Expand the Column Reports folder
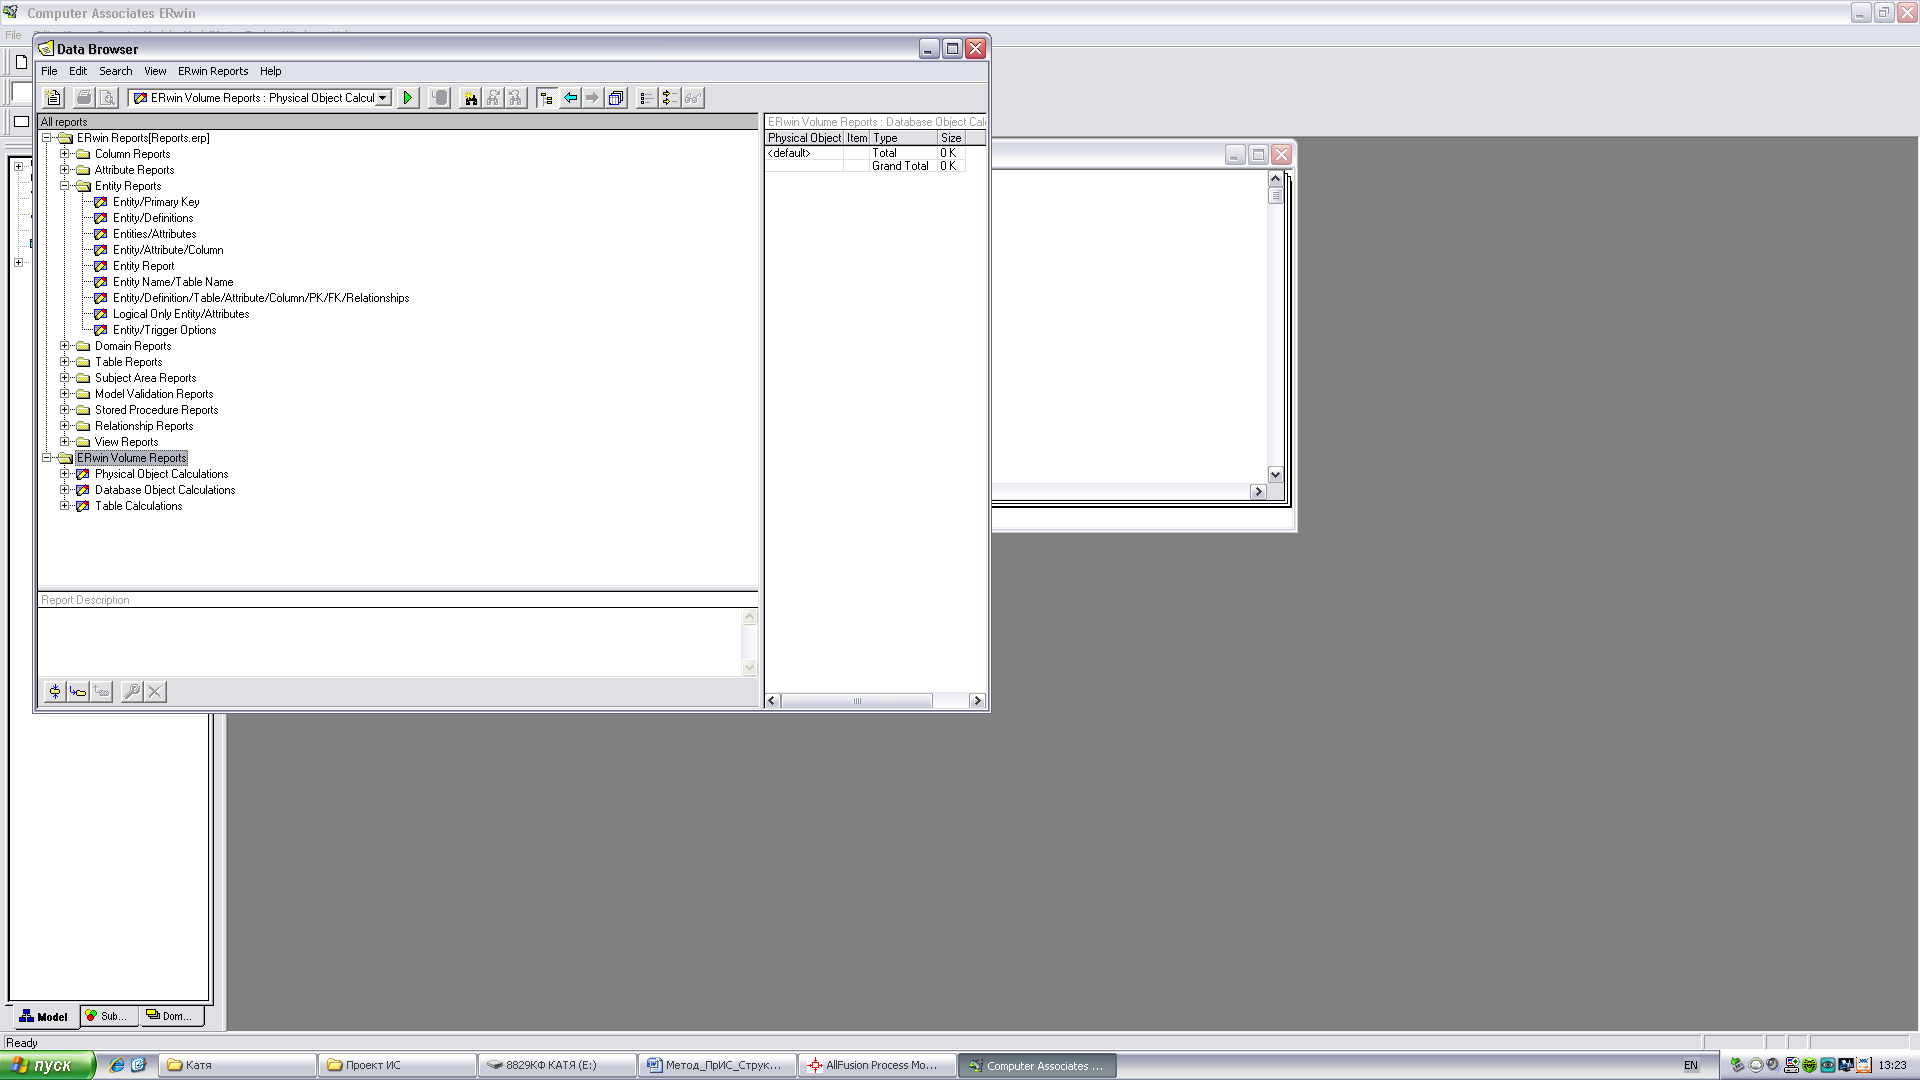 64,154
